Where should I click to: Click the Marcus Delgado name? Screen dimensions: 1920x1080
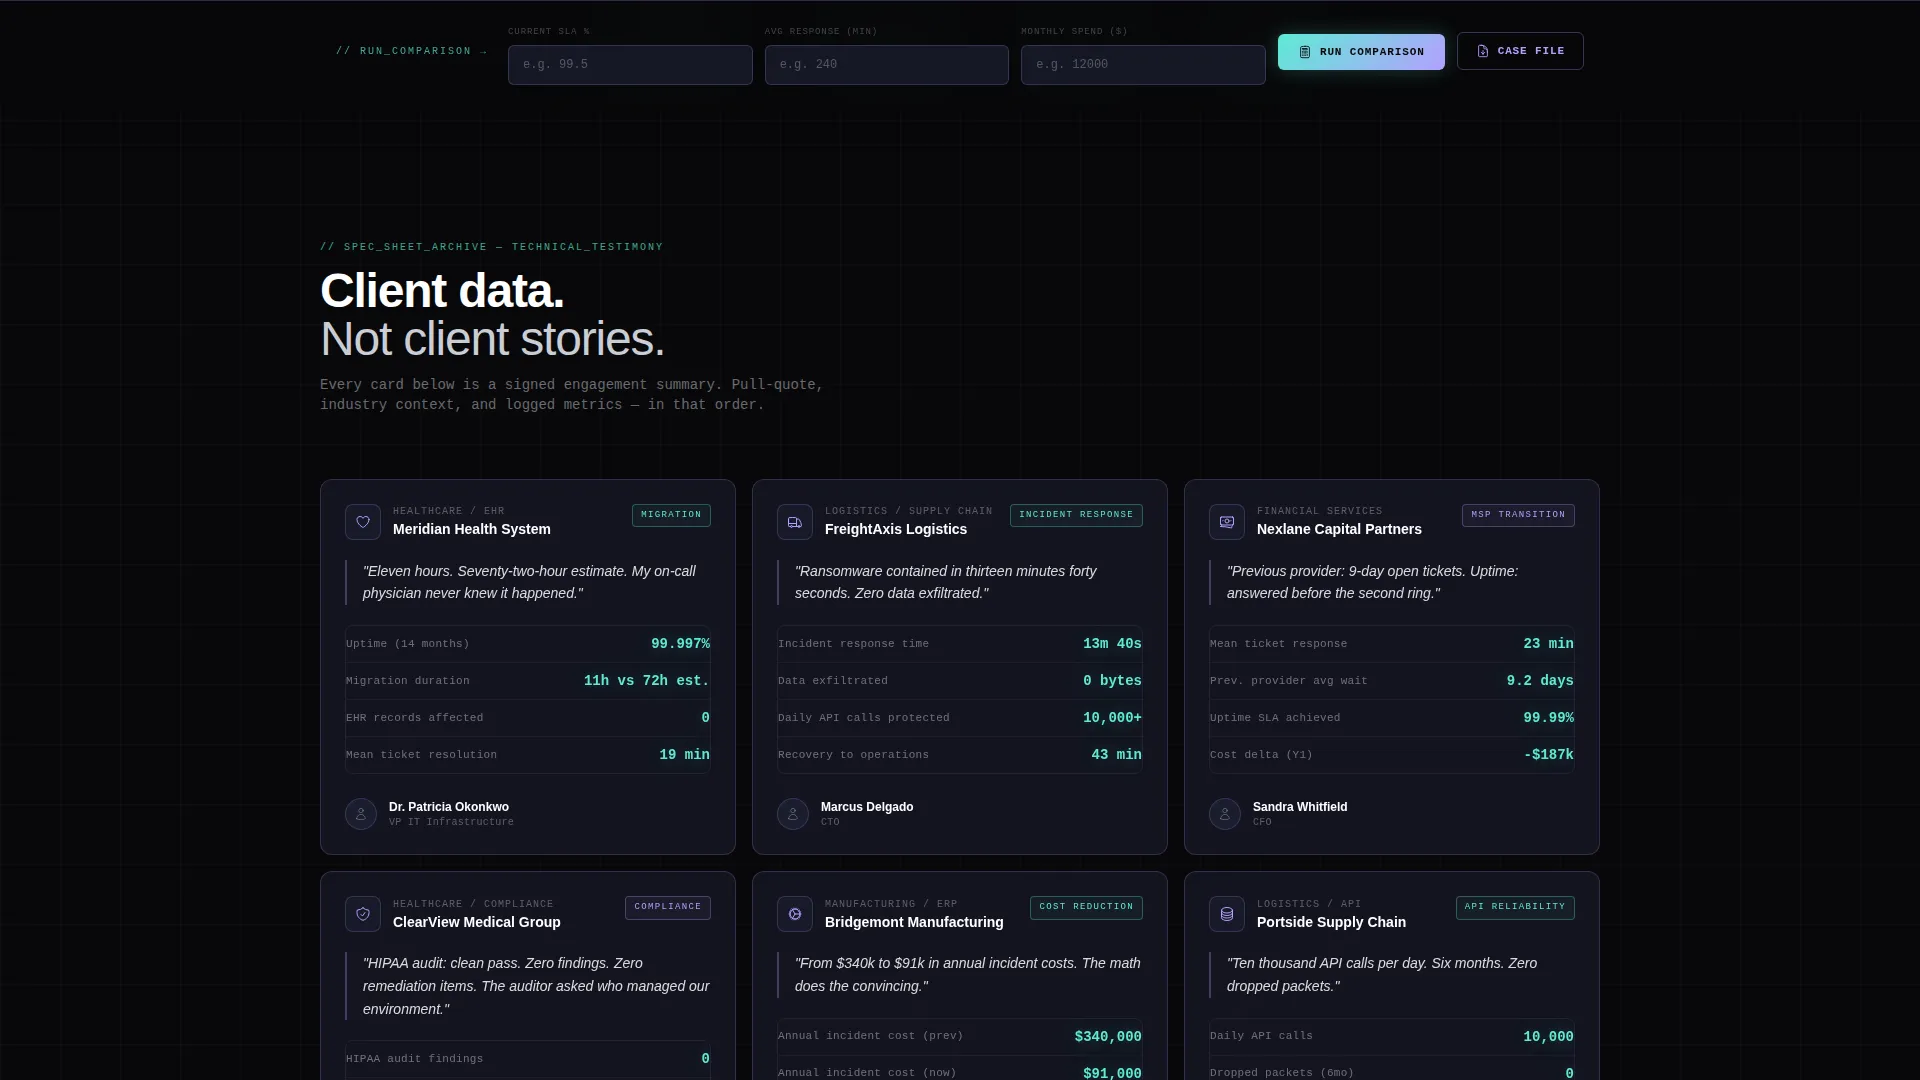[867, 807]
